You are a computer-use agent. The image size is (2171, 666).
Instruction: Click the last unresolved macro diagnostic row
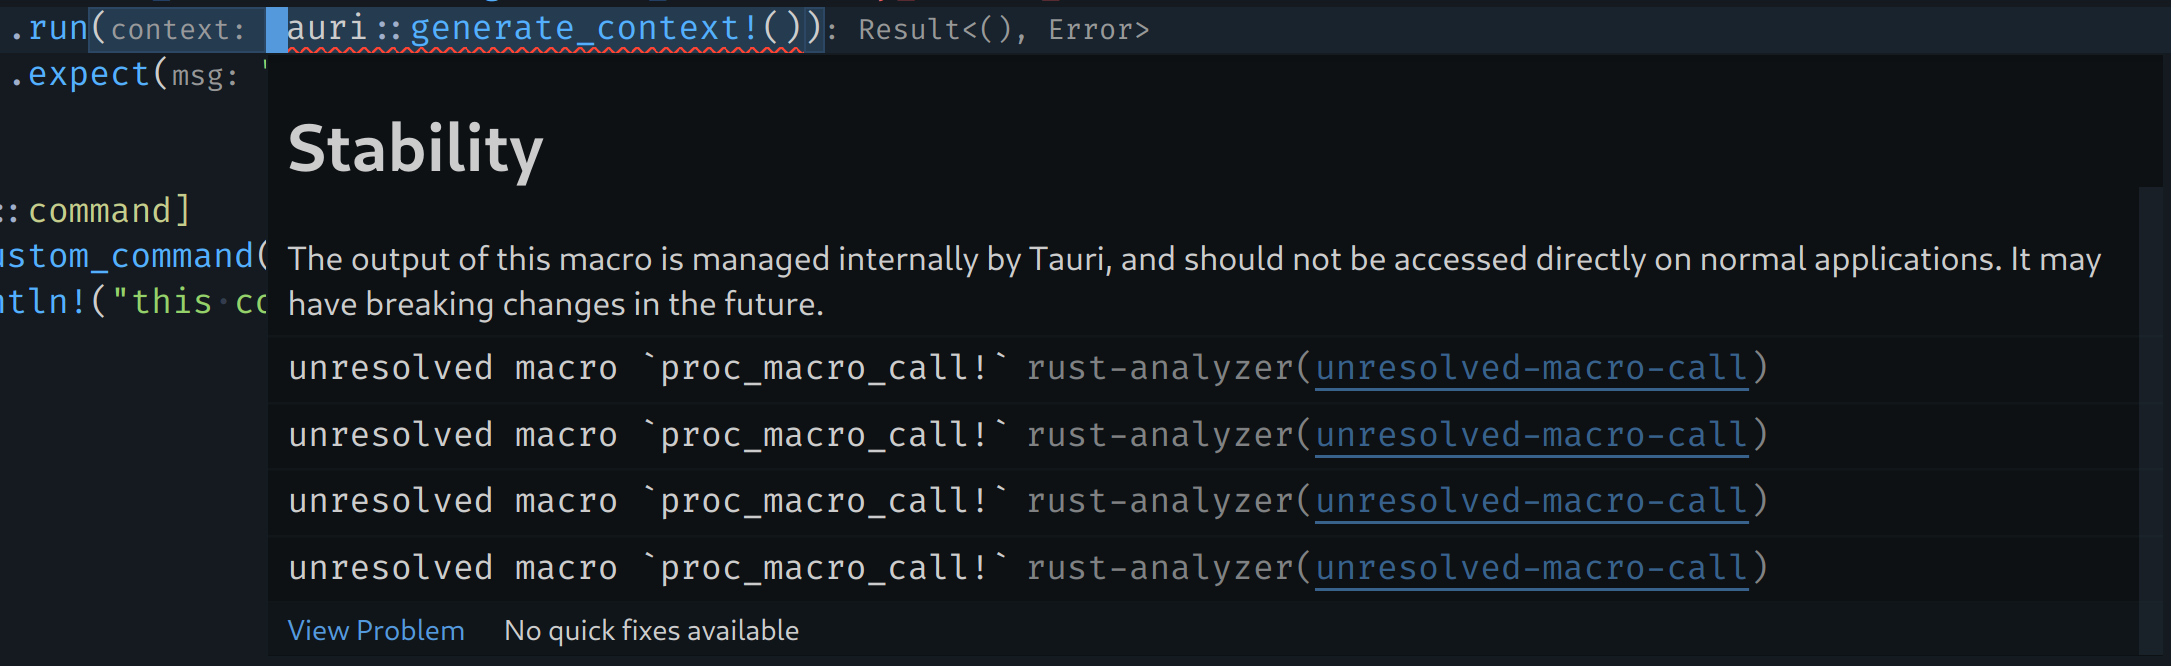point(800,567)
